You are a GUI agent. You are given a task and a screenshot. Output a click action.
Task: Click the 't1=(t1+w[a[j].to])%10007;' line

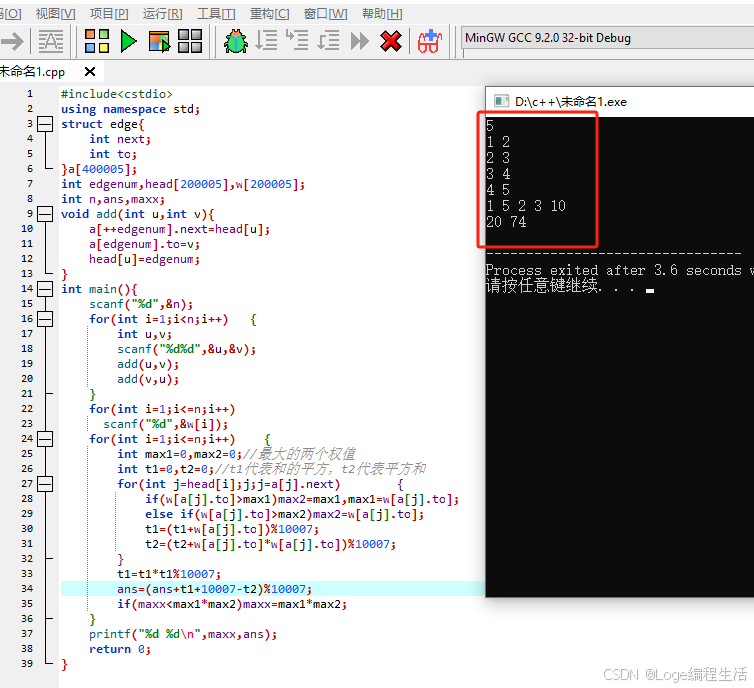point(232,529)
